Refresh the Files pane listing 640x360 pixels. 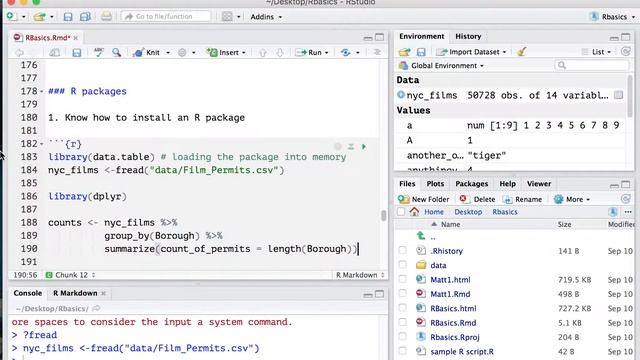tap(625, 199)
